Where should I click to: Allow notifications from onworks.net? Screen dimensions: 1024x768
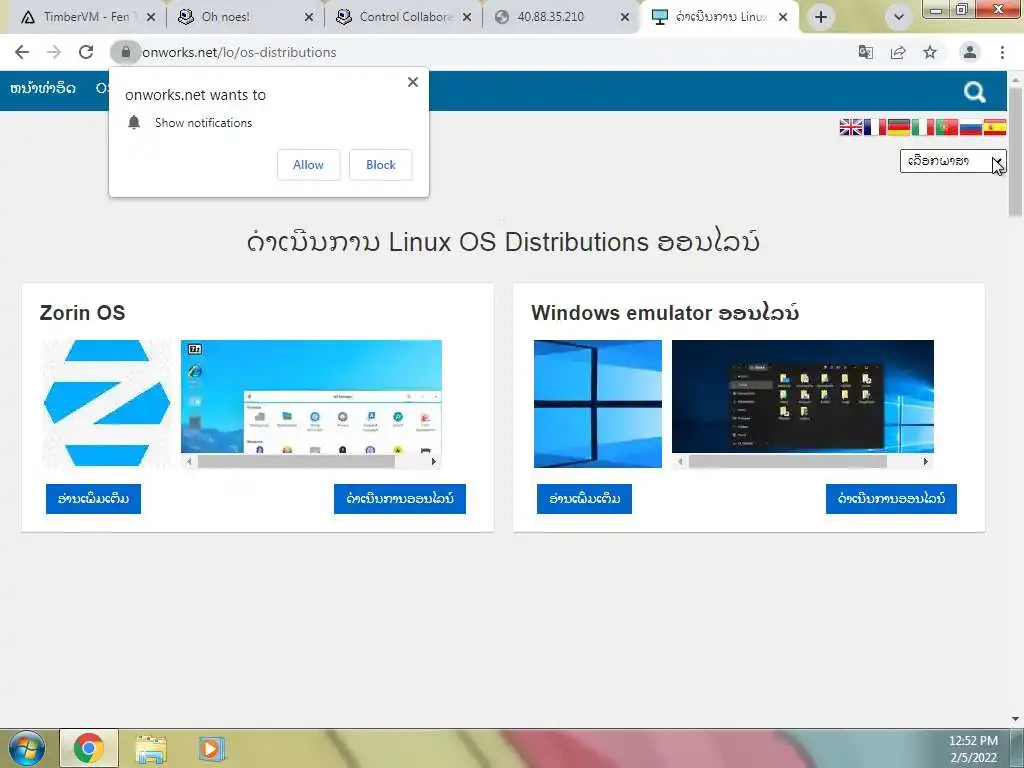308,165
